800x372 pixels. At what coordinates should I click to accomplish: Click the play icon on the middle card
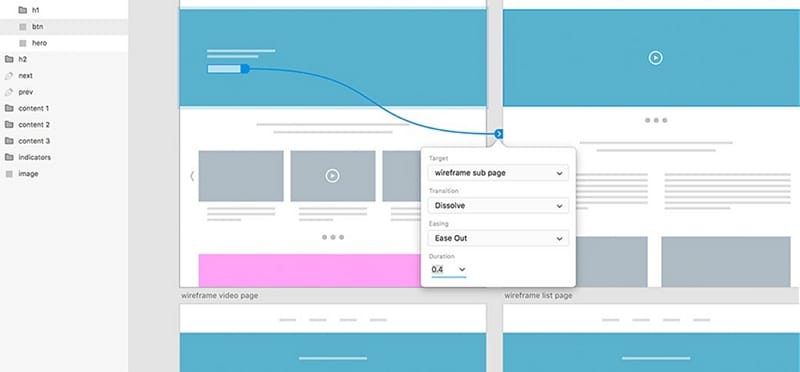[x=332, y=176]
